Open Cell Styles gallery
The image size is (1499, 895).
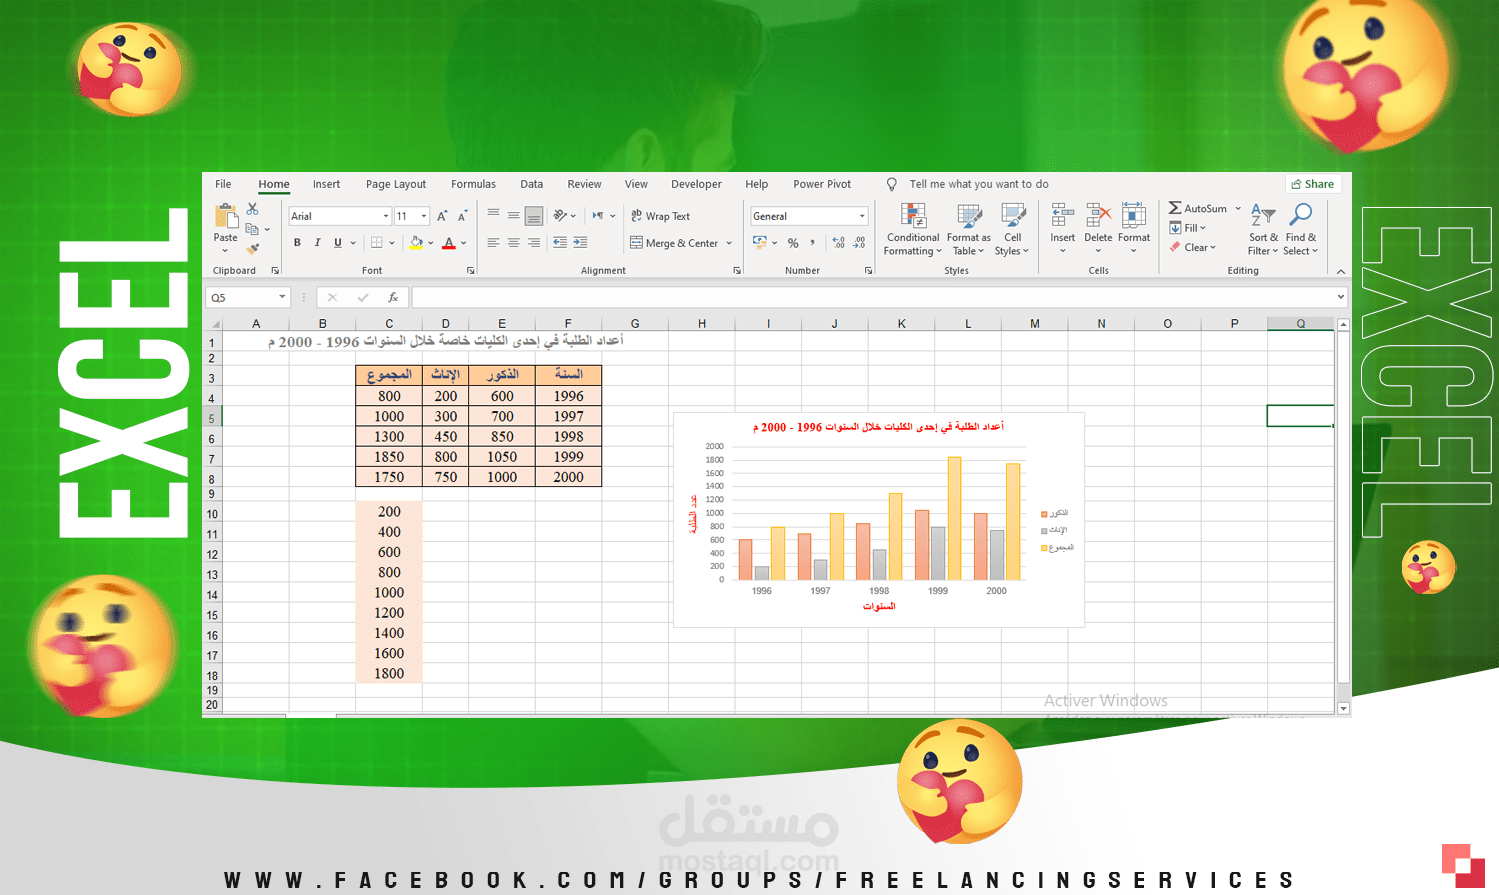(1012, 230)
